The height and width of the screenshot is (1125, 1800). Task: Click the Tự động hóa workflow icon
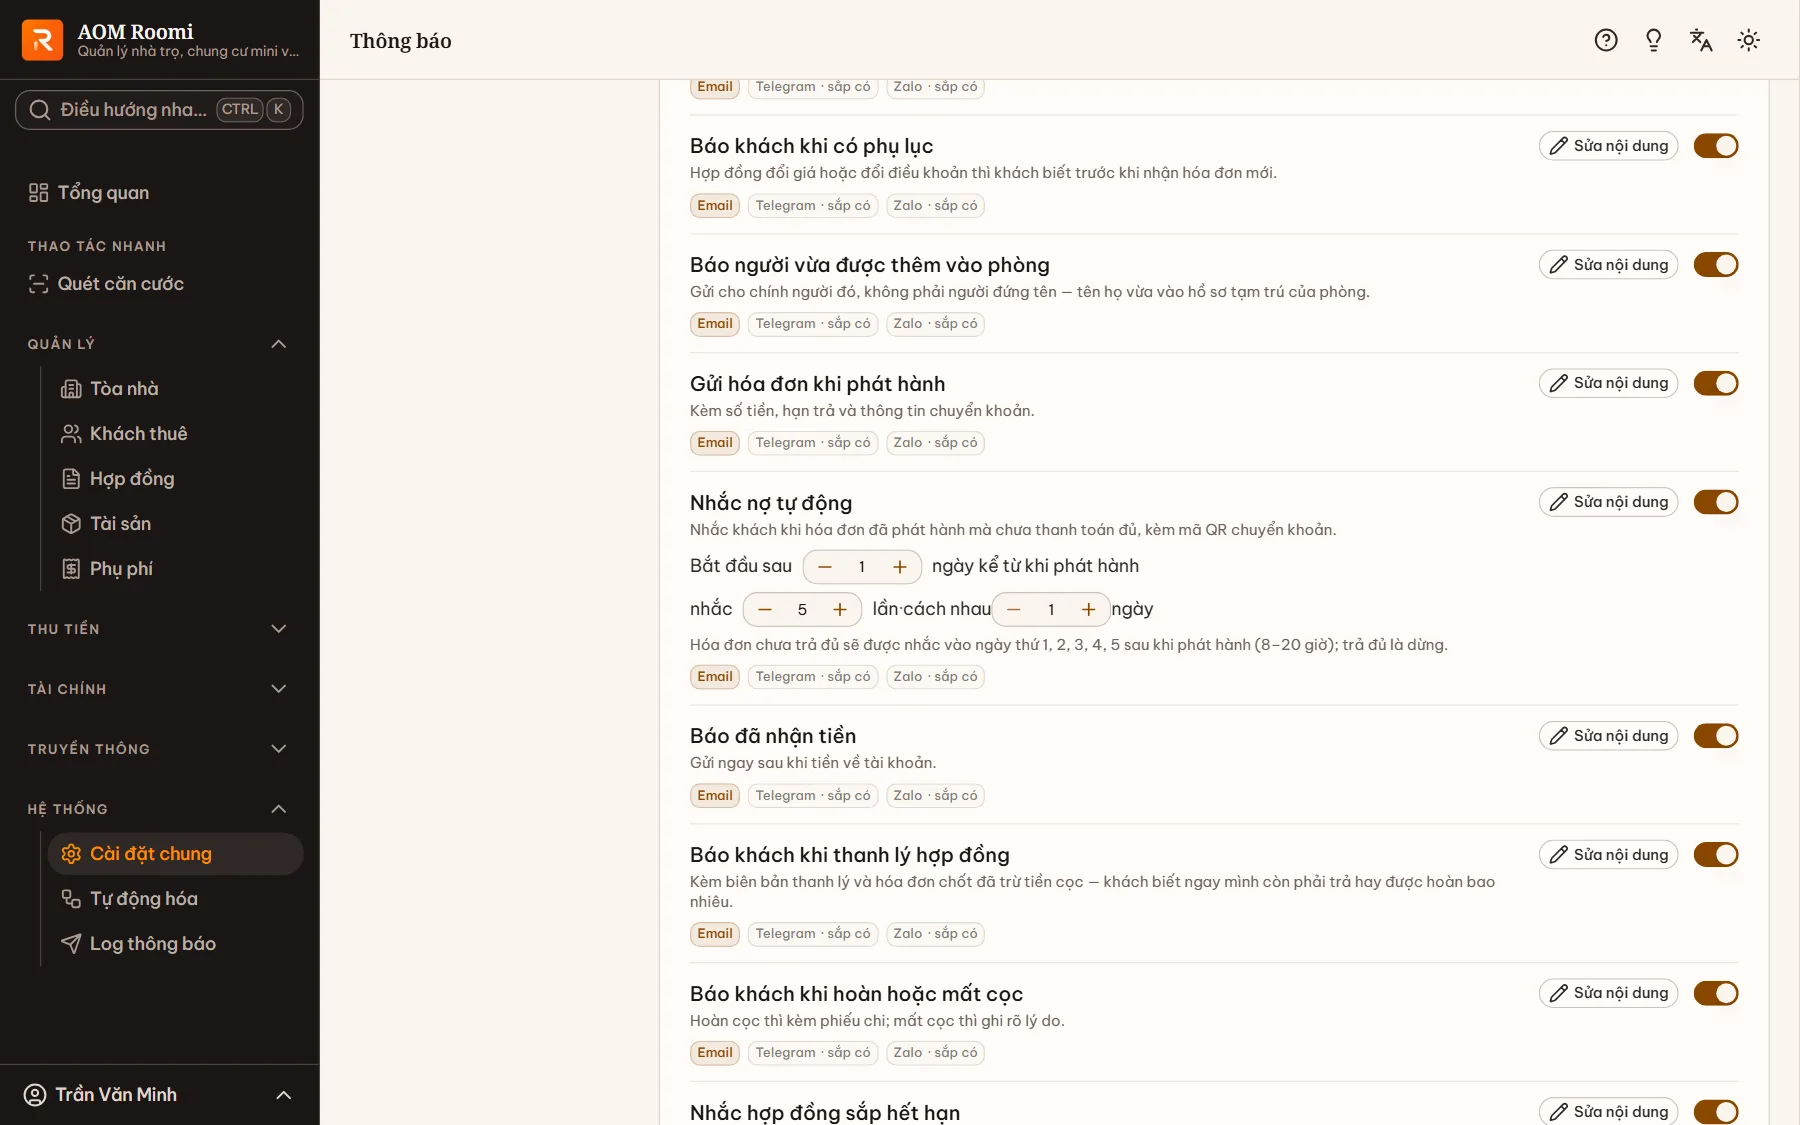pyautogui.click(x=71, y=899)
